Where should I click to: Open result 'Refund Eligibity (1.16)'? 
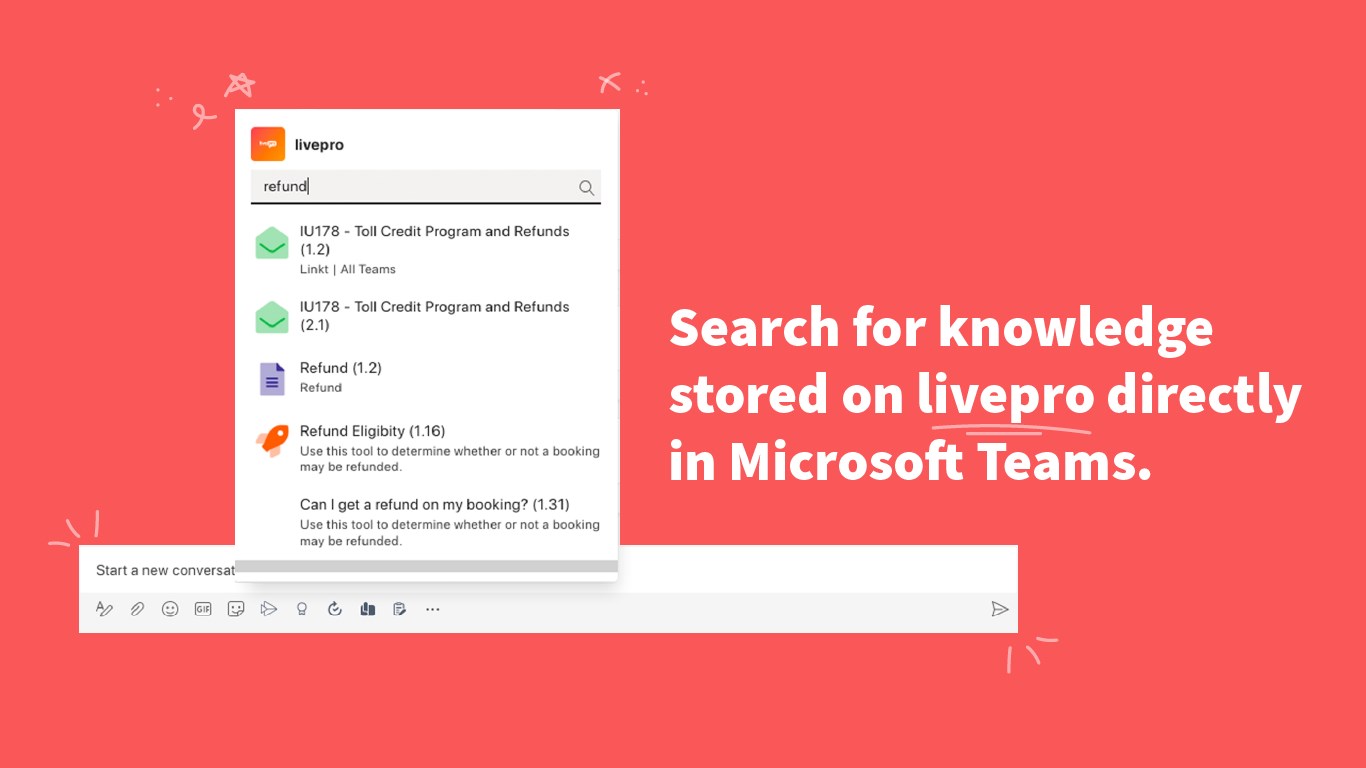tap(427, 448)
